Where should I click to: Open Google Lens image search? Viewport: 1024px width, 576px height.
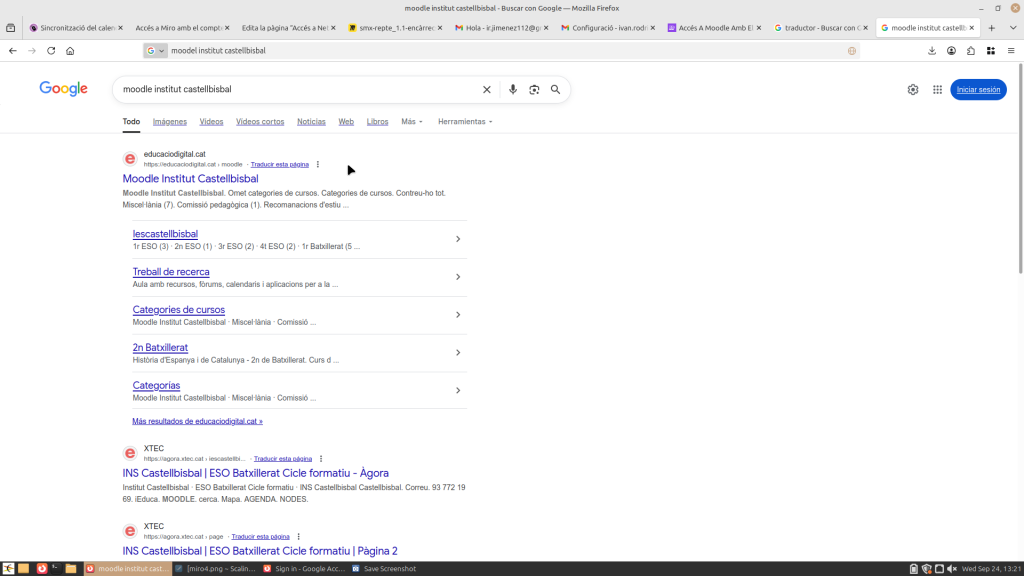click(534, 89)
